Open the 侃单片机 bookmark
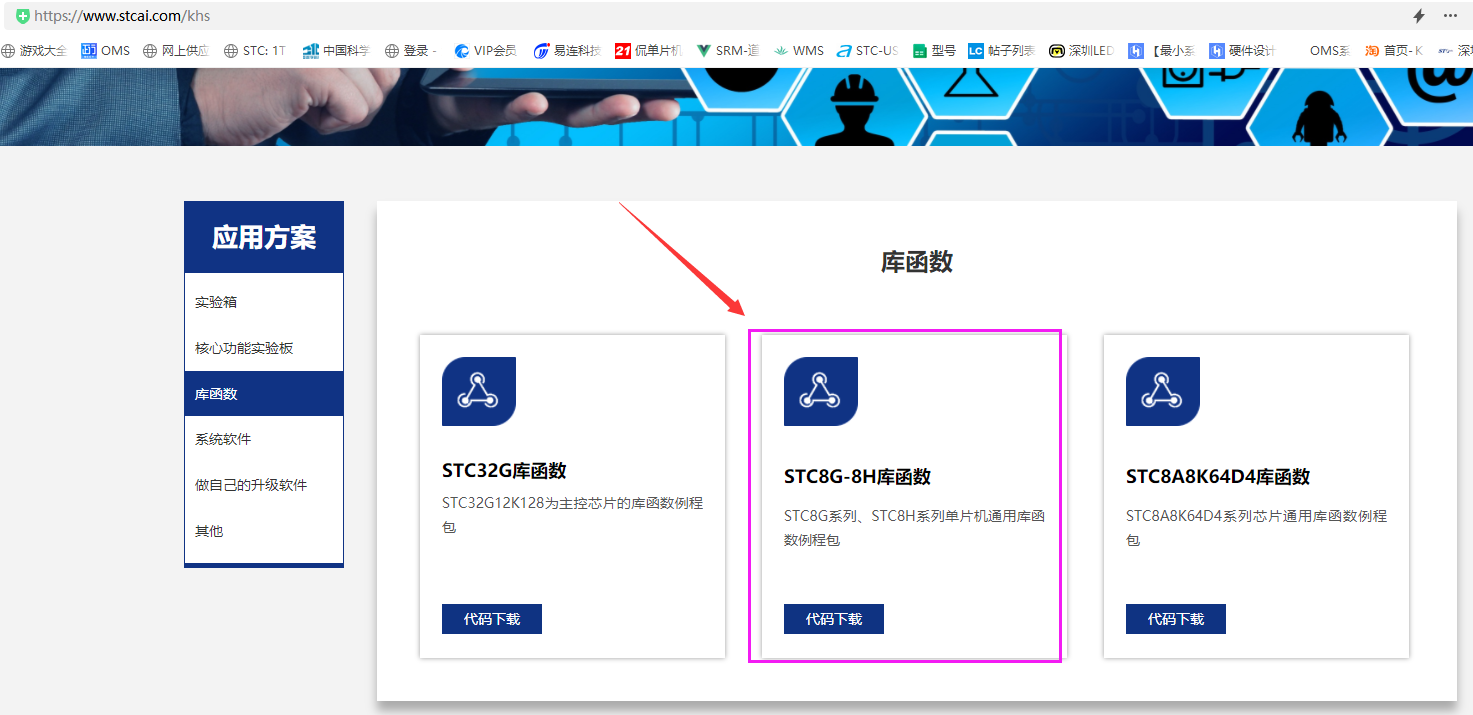 pos(648,51)
